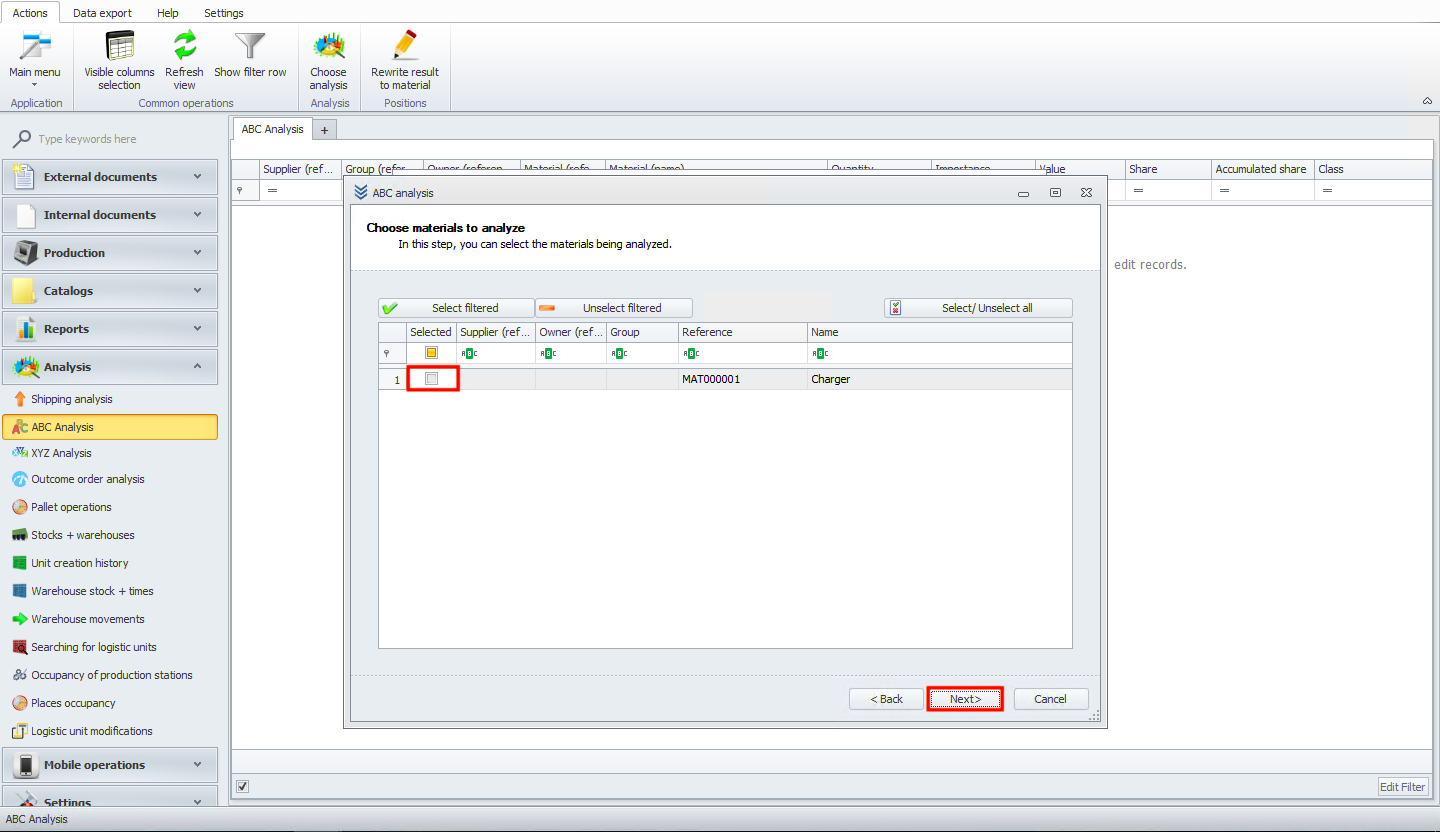Image resolution: width=1440 pixels, height=832 pixels.
Task: Open the Settings ribbon tab
Action: [x=224, y=13]
